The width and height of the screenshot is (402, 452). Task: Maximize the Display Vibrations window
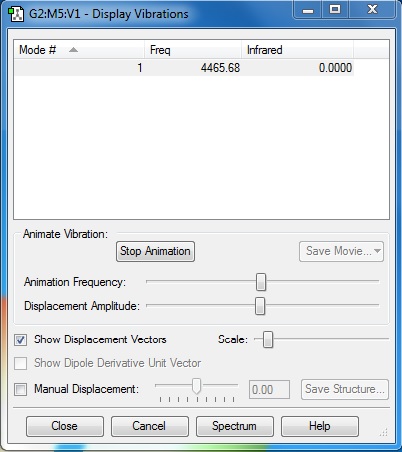335,9
